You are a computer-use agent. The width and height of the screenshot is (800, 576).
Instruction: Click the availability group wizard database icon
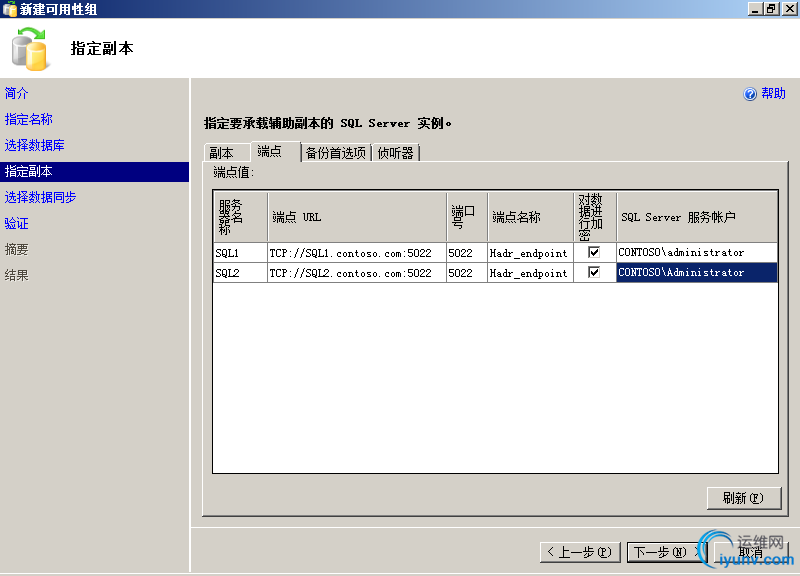click(x=31, y=49)
